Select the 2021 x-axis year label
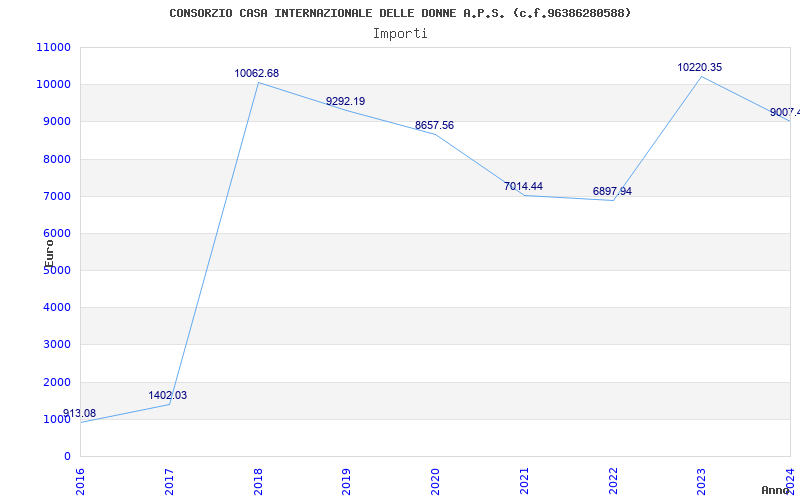Image resolution: width=800 pixels, height=500 pixels. click(524, 482)
